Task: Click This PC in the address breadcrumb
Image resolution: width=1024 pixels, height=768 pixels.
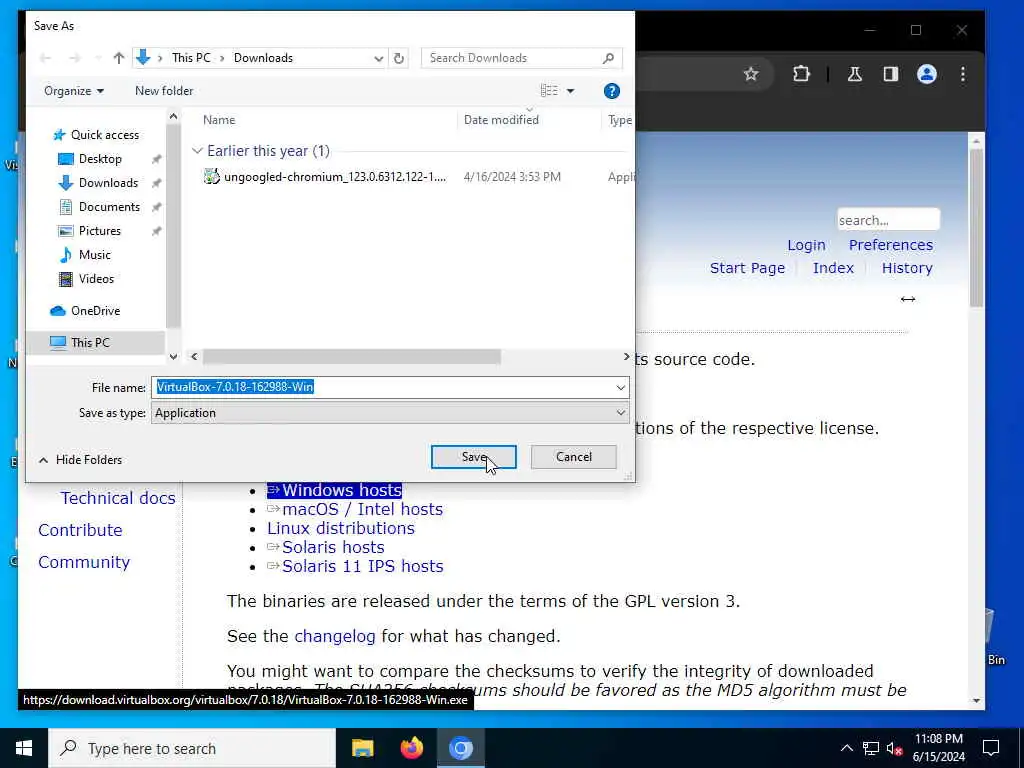Action: point(191,58)
